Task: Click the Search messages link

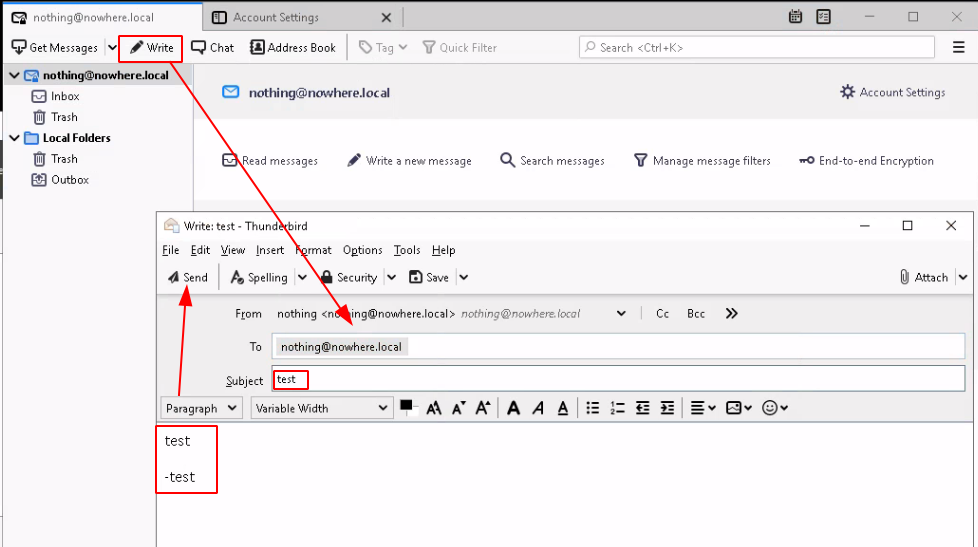Action: tap(553, 161)
